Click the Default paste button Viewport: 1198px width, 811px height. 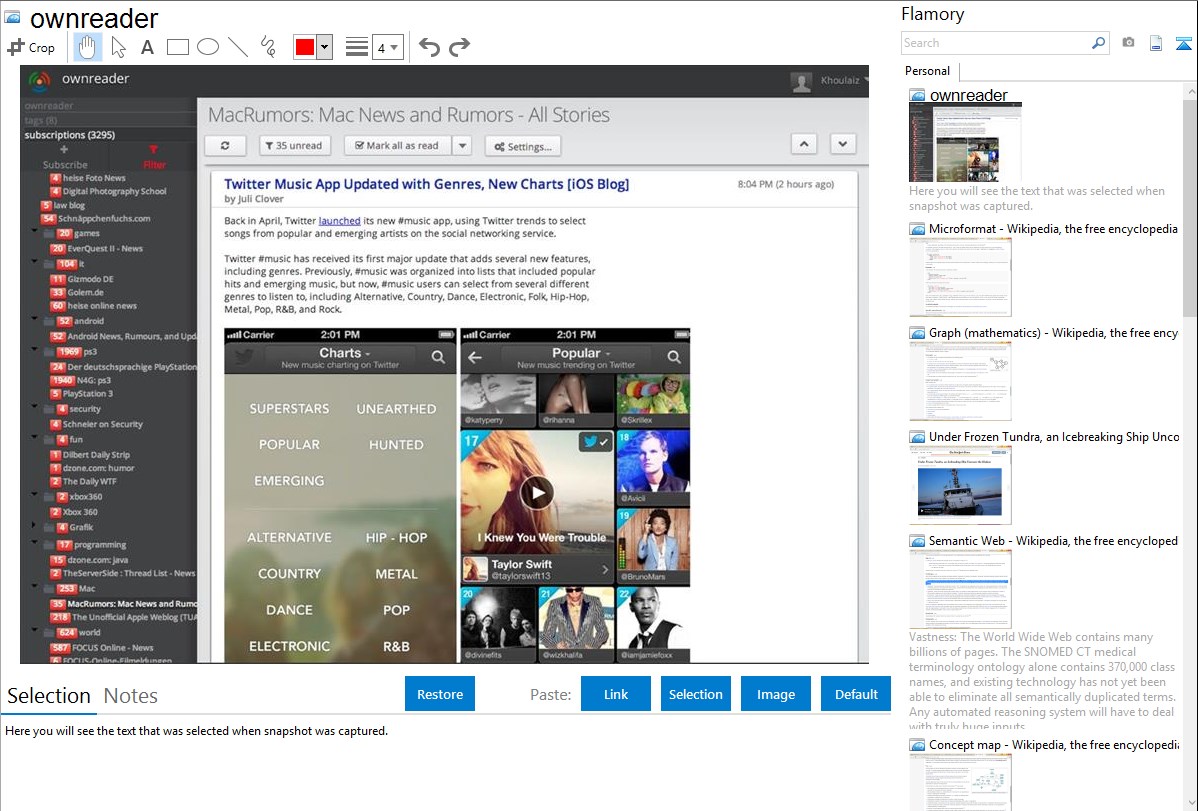click(x=856, y=693)
